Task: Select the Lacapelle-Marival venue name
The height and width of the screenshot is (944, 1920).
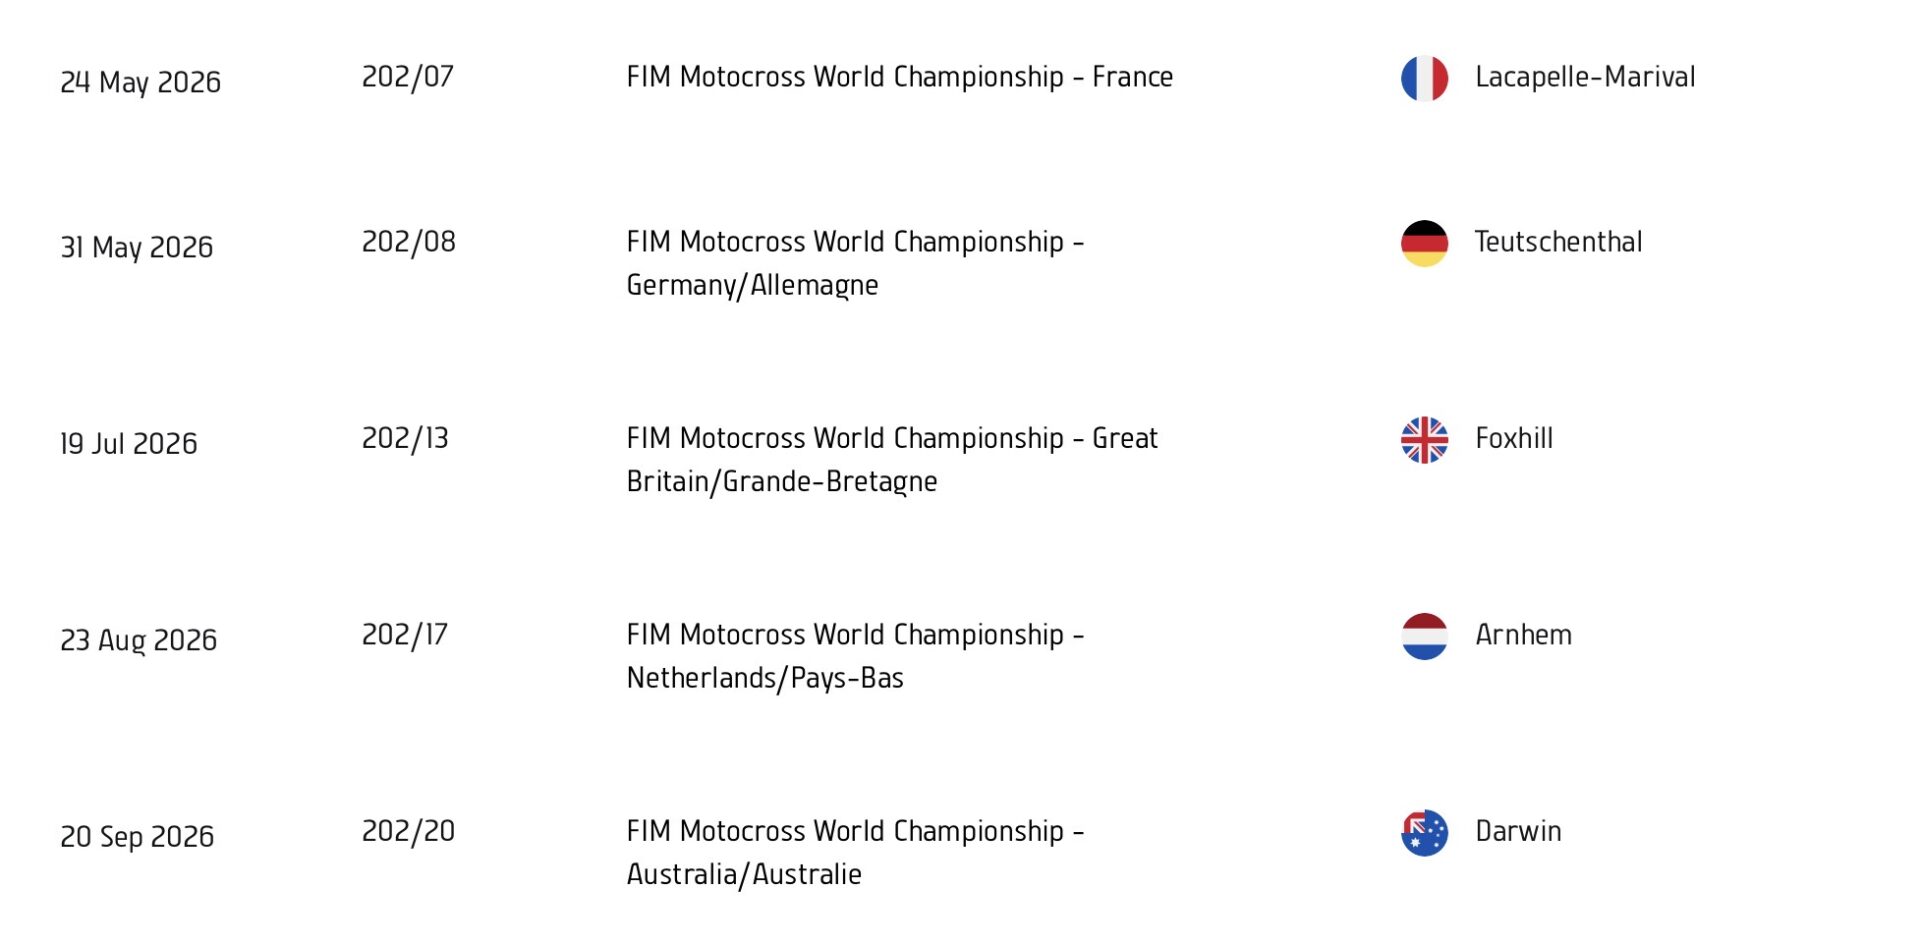Action: [x=1584, y=77]
